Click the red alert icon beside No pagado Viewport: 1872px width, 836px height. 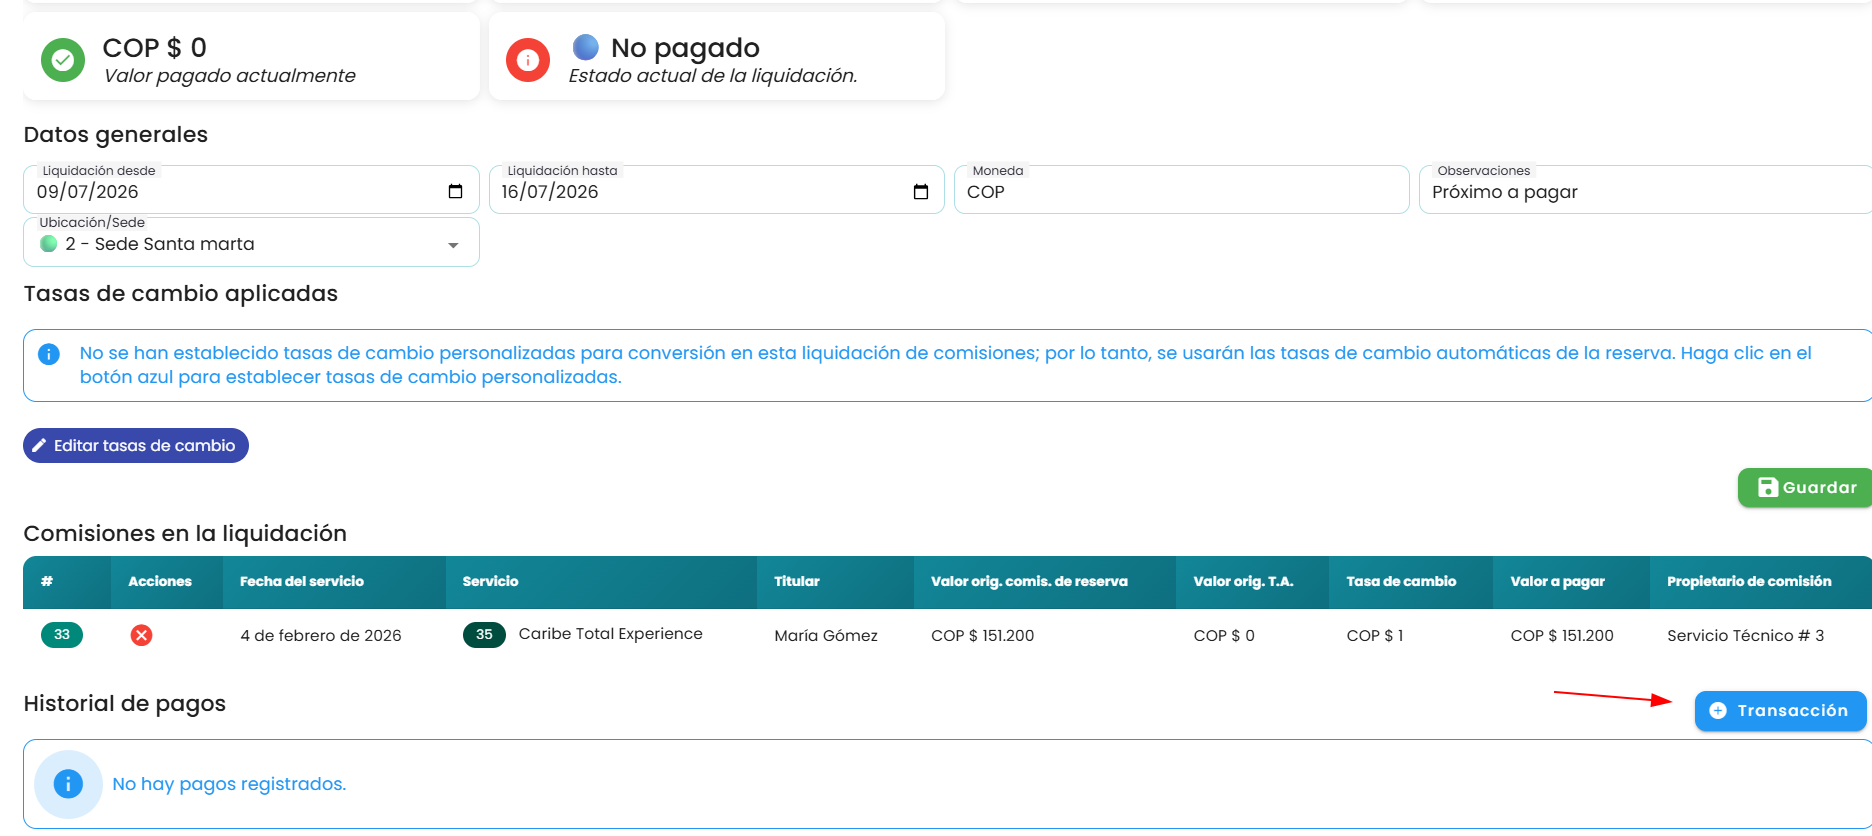pyautogui.click(x=528, y=60)
